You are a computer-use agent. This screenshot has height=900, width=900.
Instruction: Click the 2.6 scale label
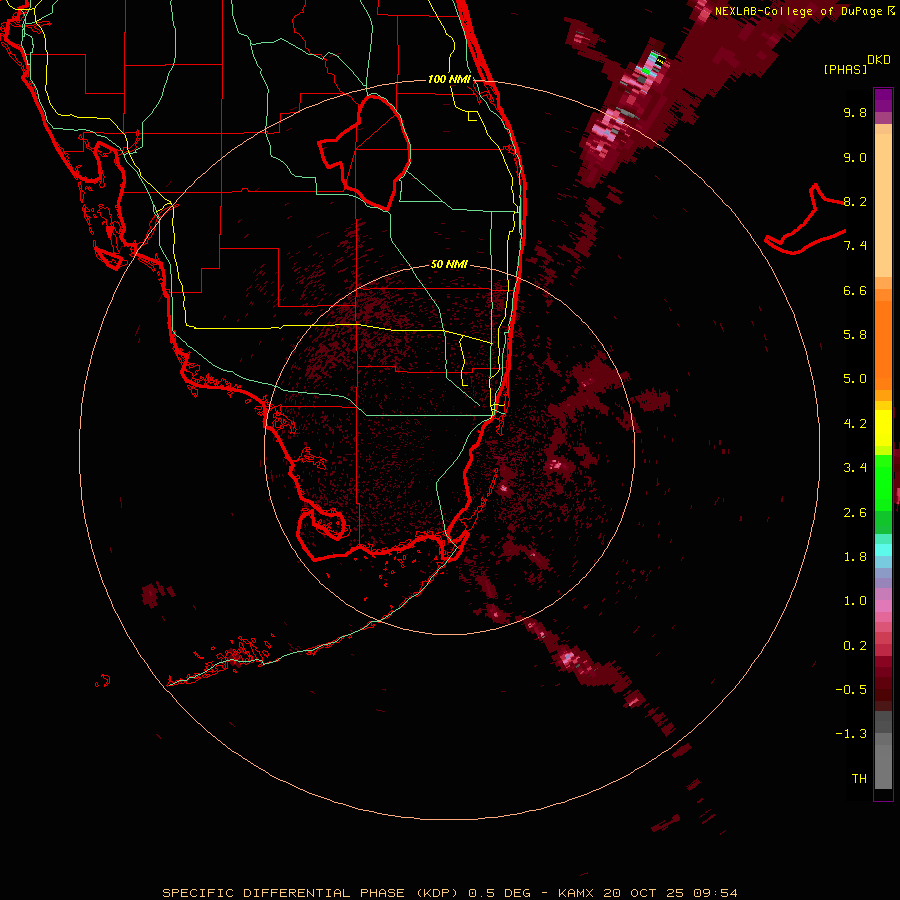(855, 513)
